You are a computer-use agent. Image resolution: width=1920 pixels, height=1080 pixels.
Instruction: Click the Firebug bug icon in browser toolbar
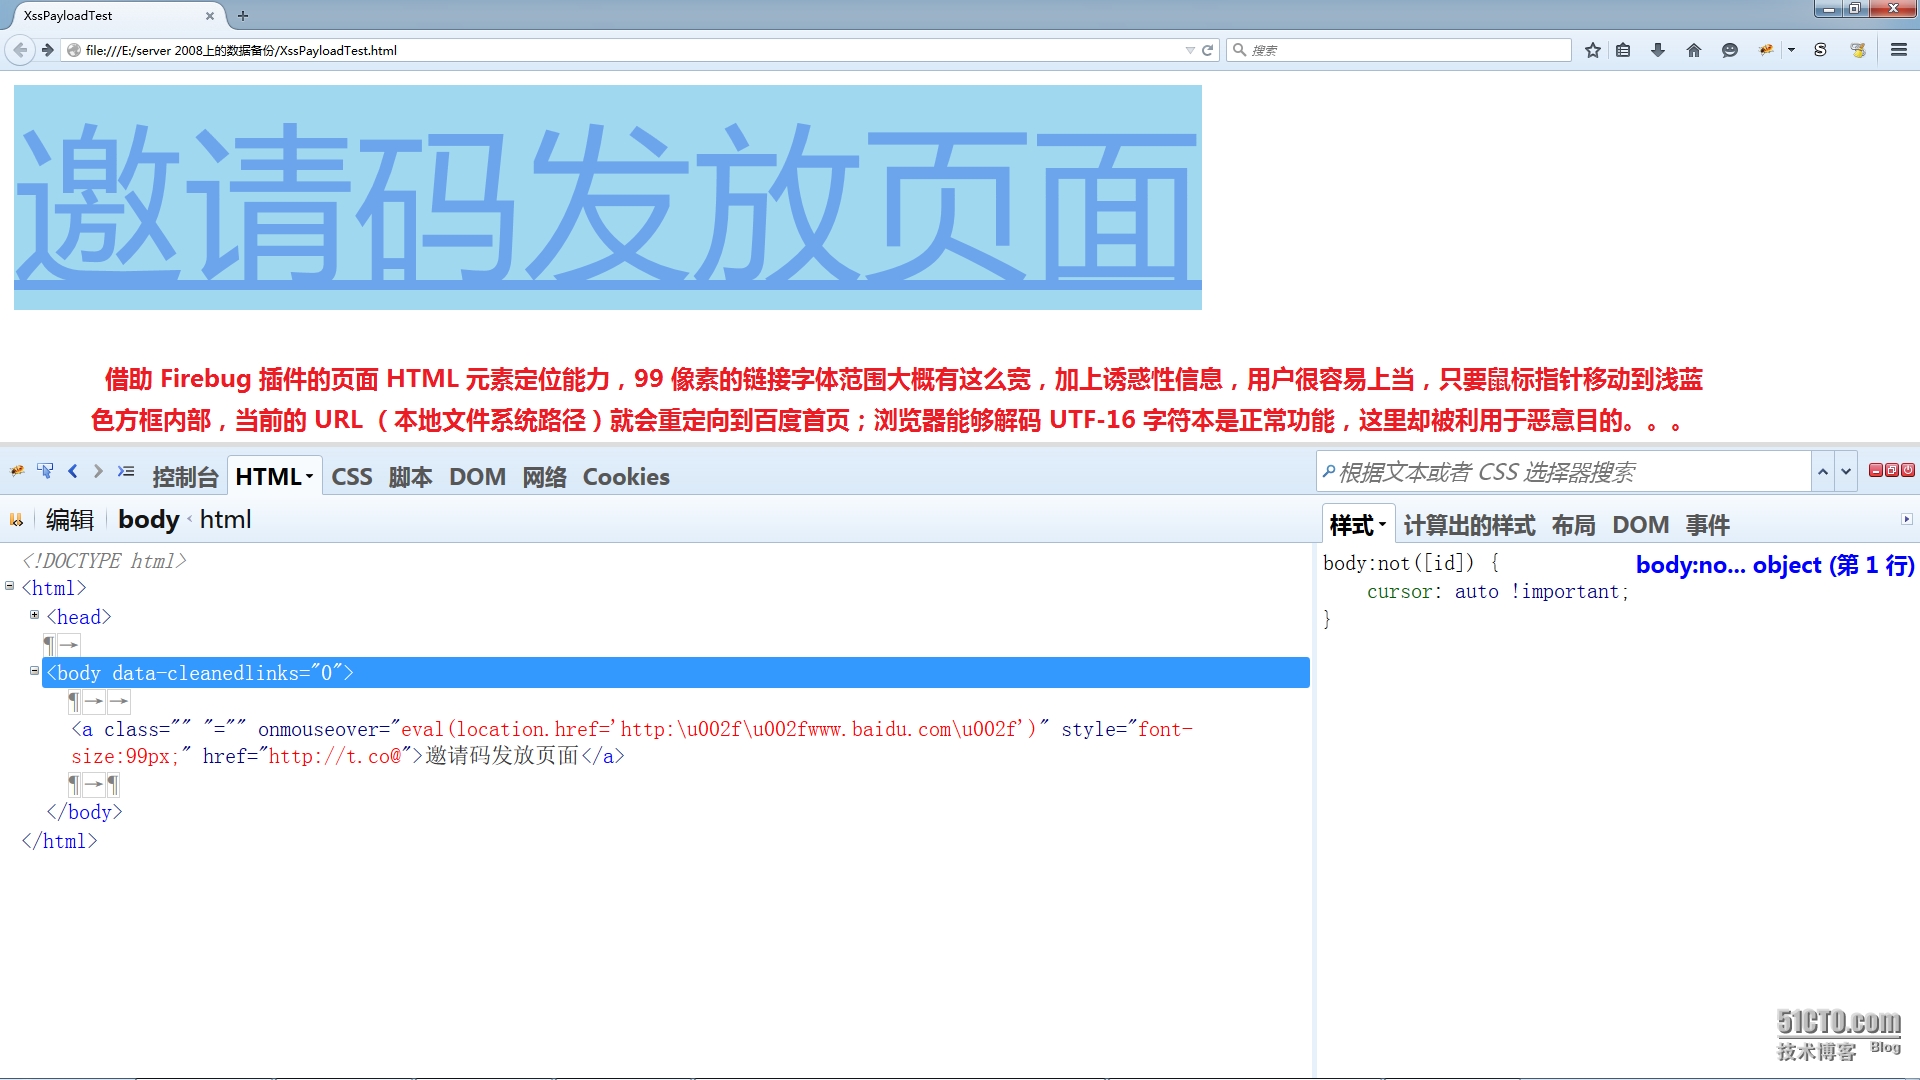(1766, 50)
